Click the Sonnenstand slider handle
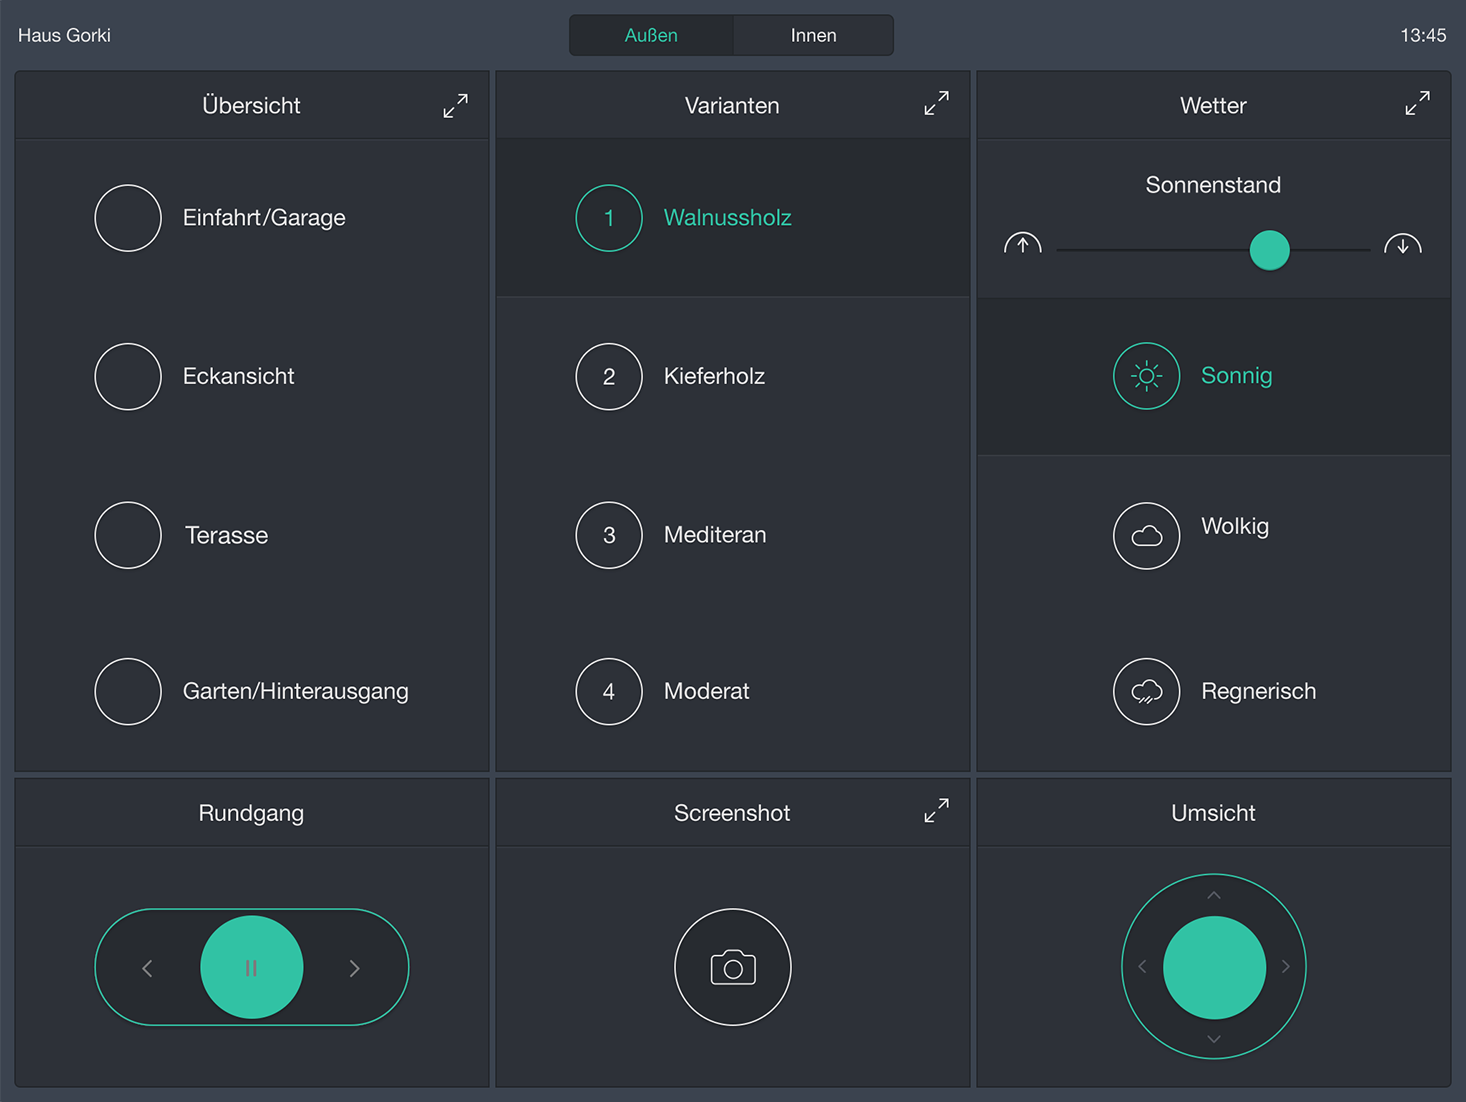The height and width of the screenshot is (1102, 1466). click(x=1269, y=250)
